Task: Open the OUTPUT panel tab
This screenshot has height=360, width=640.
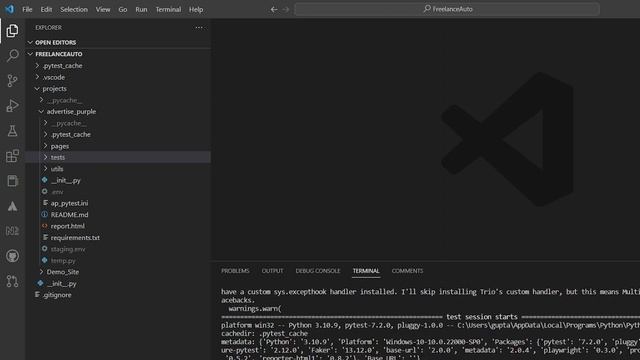Action: click(x=272, y=271)
